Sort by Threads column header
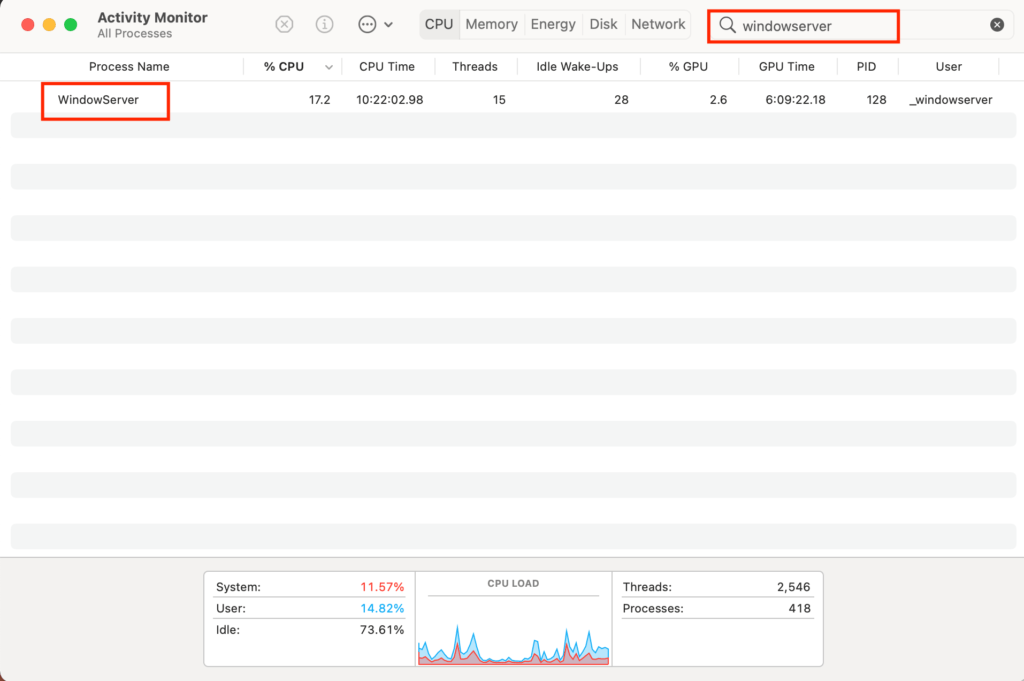The height and width of the screenshot is (681, 1024). click(x=474, y=67)
